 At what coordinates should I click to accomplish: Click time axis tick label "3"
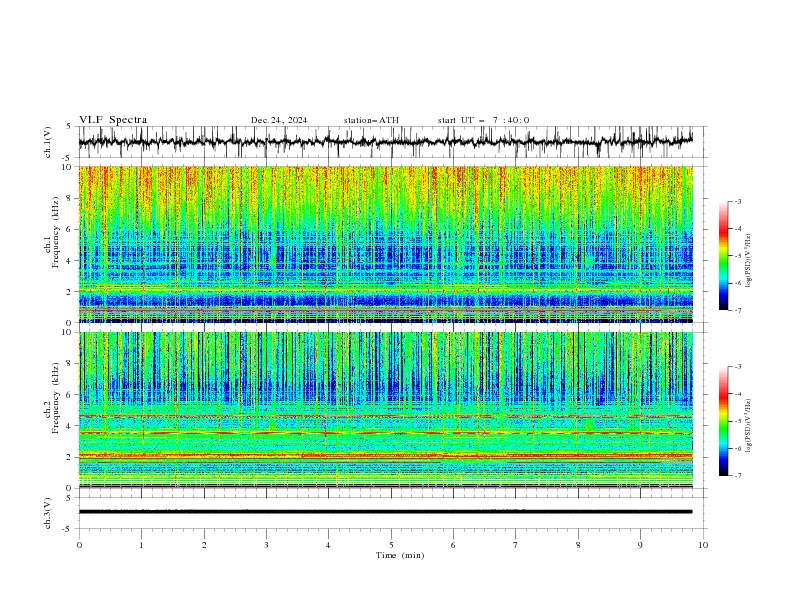266,545
